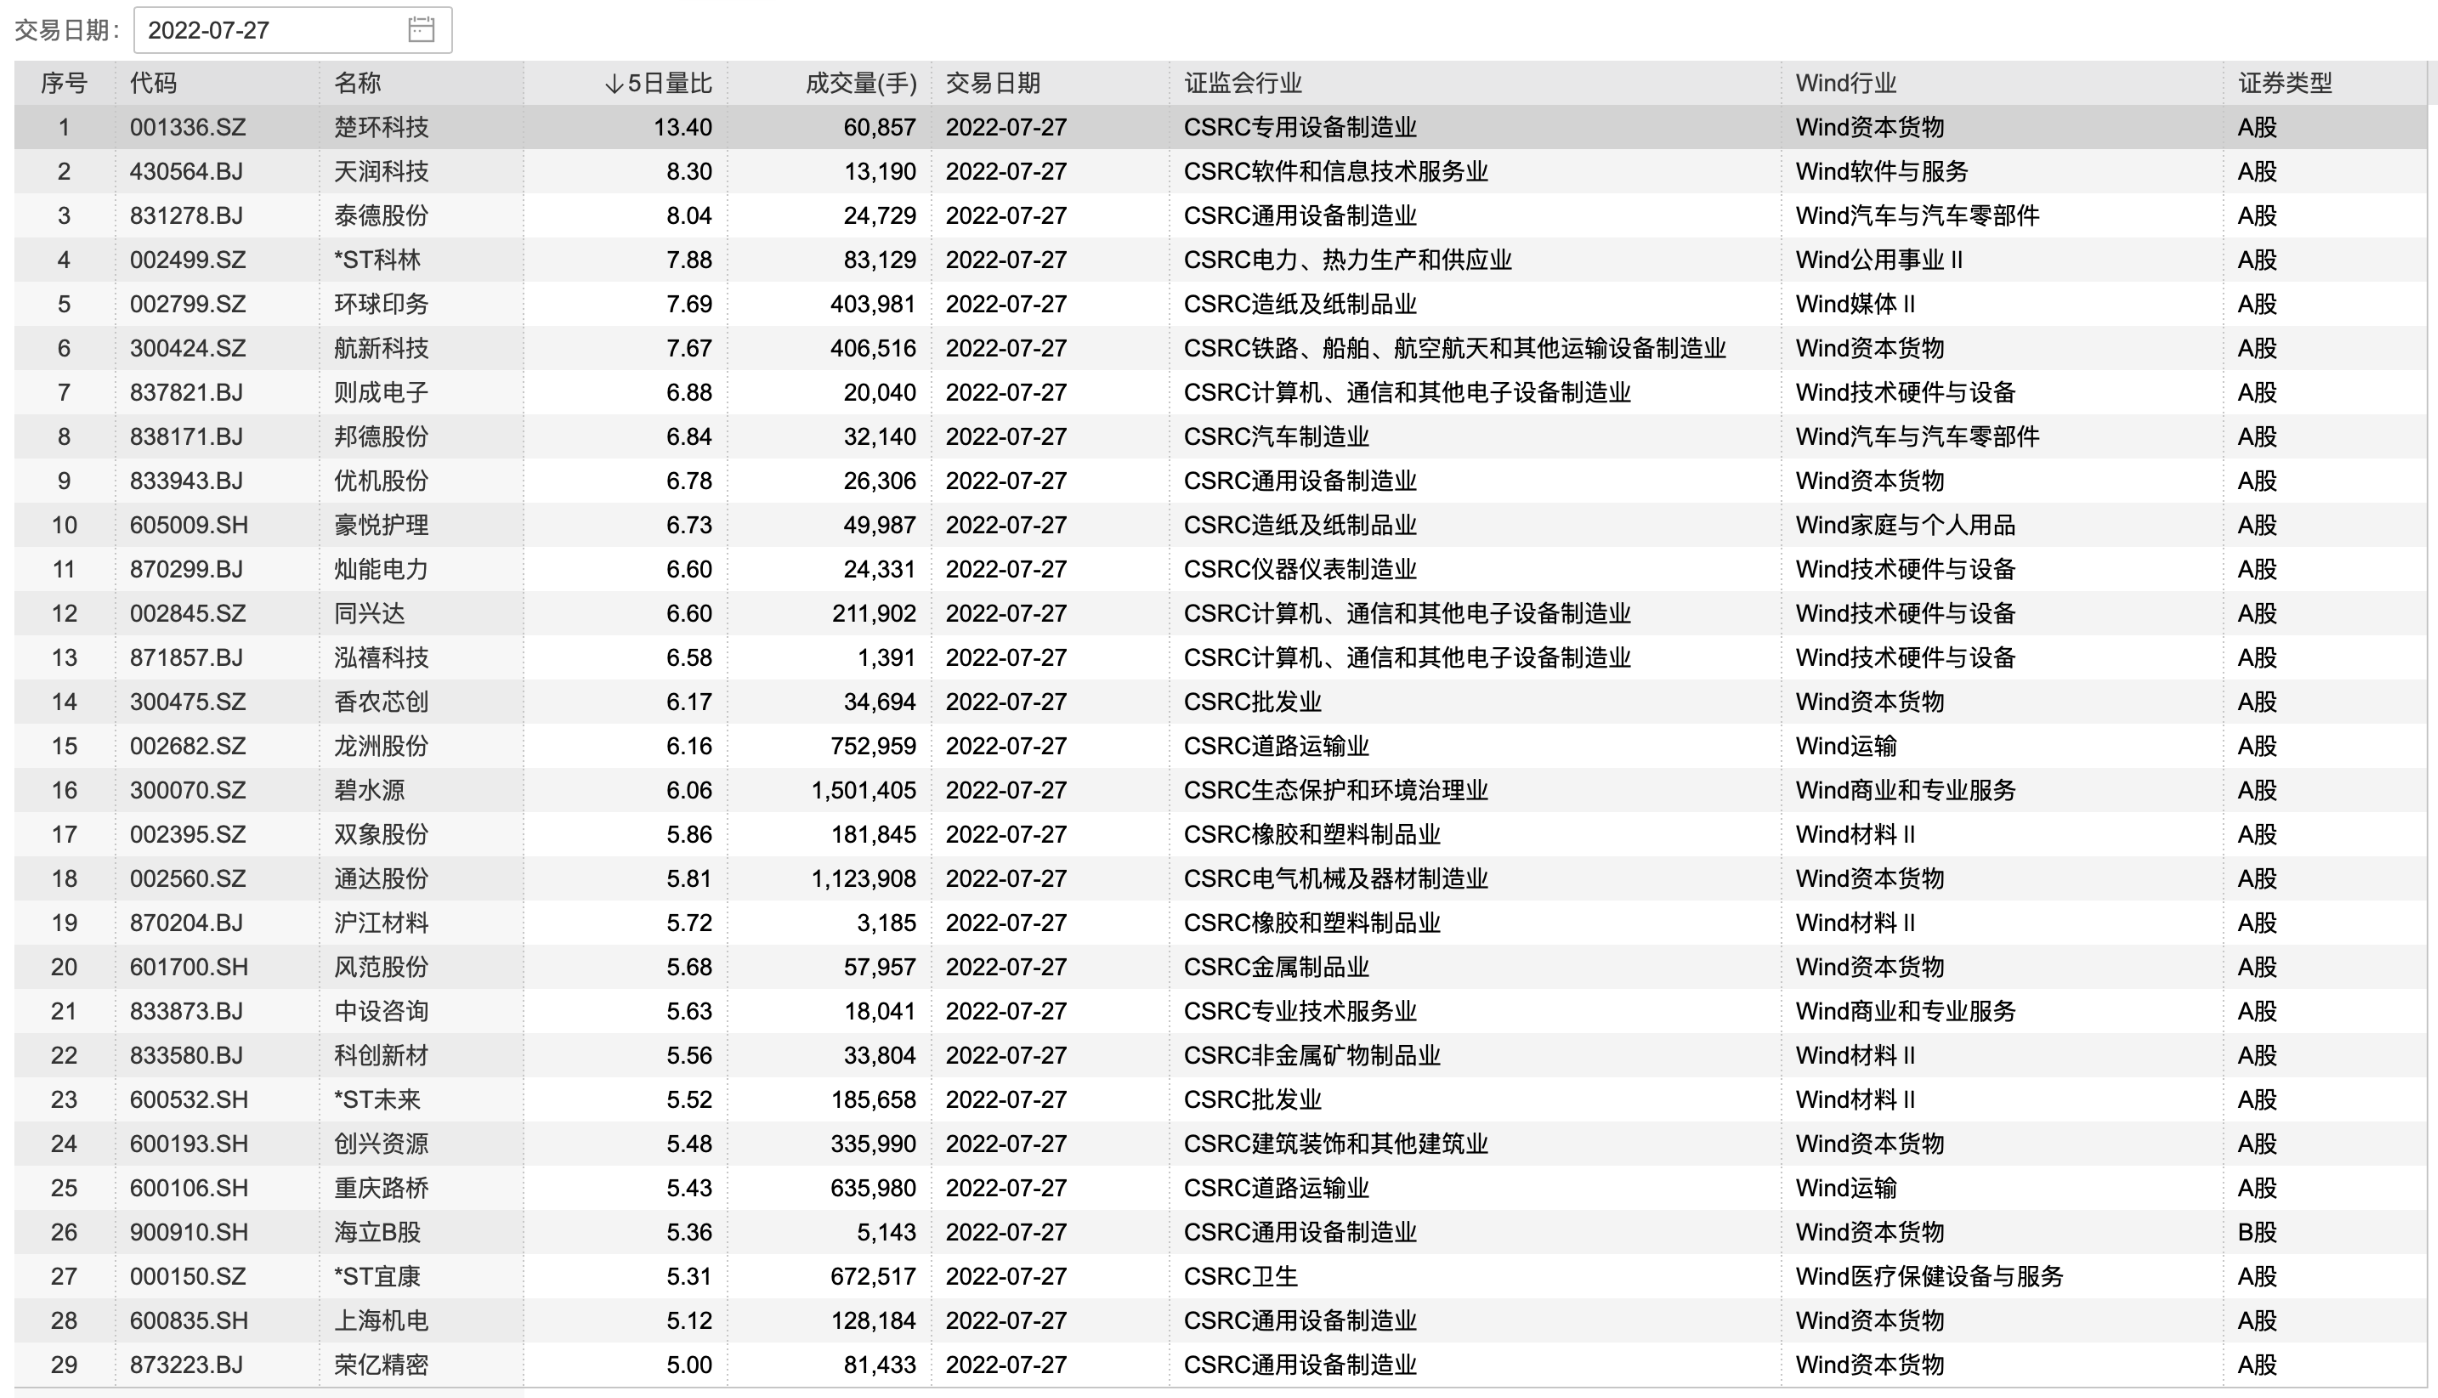Viewport: 2438px width, 1398px height.
Task: Click the 重庆路桥 name cell
Action: click(x=381, y=1188)
